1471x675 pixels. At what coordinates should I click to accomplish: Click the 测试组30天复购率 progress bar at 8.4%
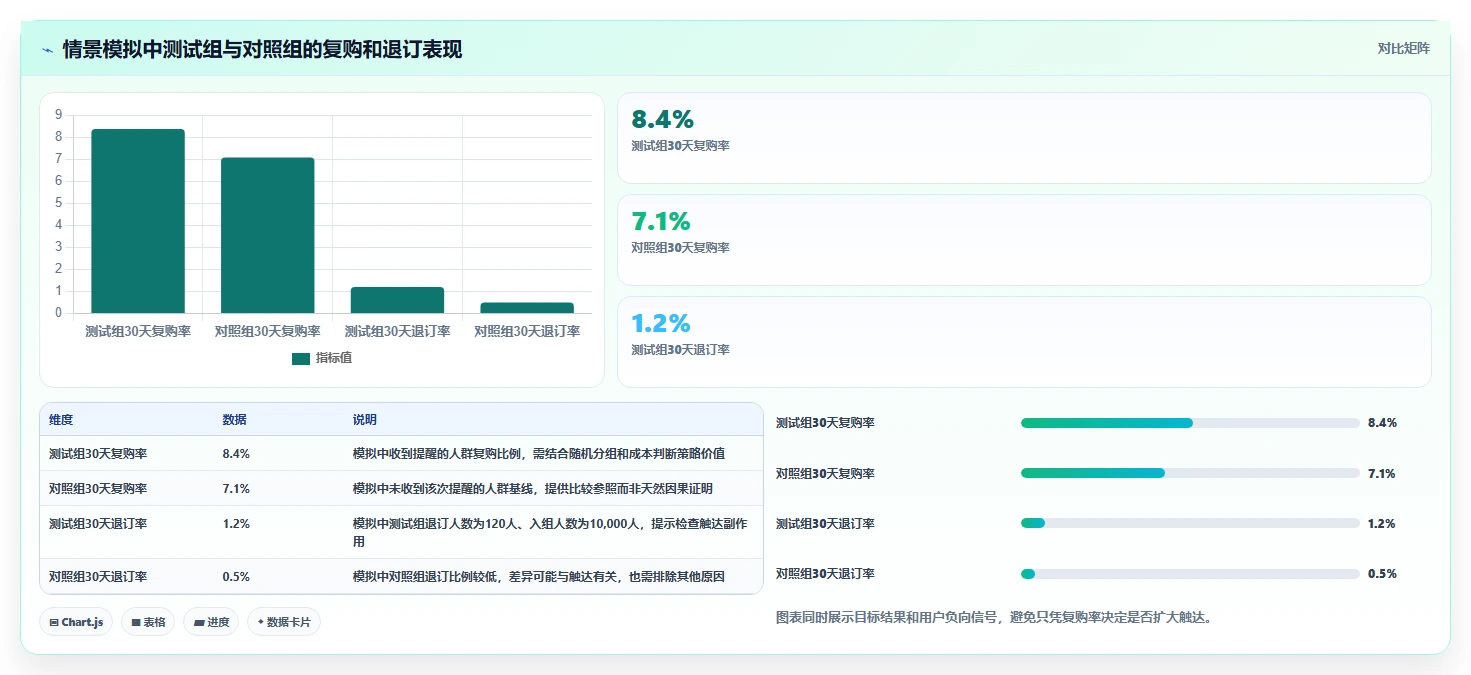(x=1190, y=423)
